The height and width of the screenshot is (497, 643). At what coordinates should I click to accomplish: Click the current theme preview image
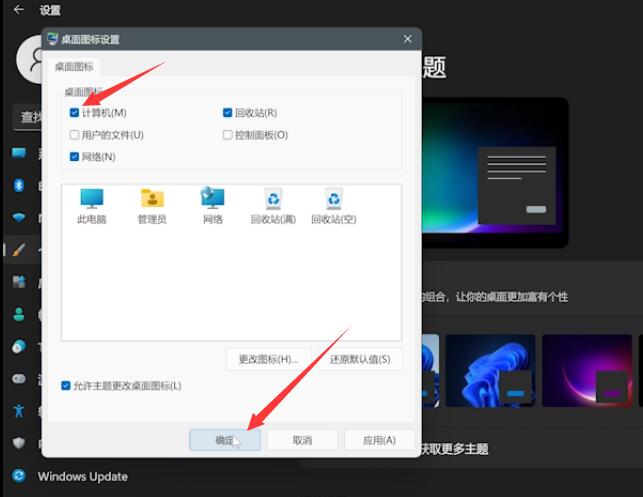pyautogui.click(x=495, y=172)
